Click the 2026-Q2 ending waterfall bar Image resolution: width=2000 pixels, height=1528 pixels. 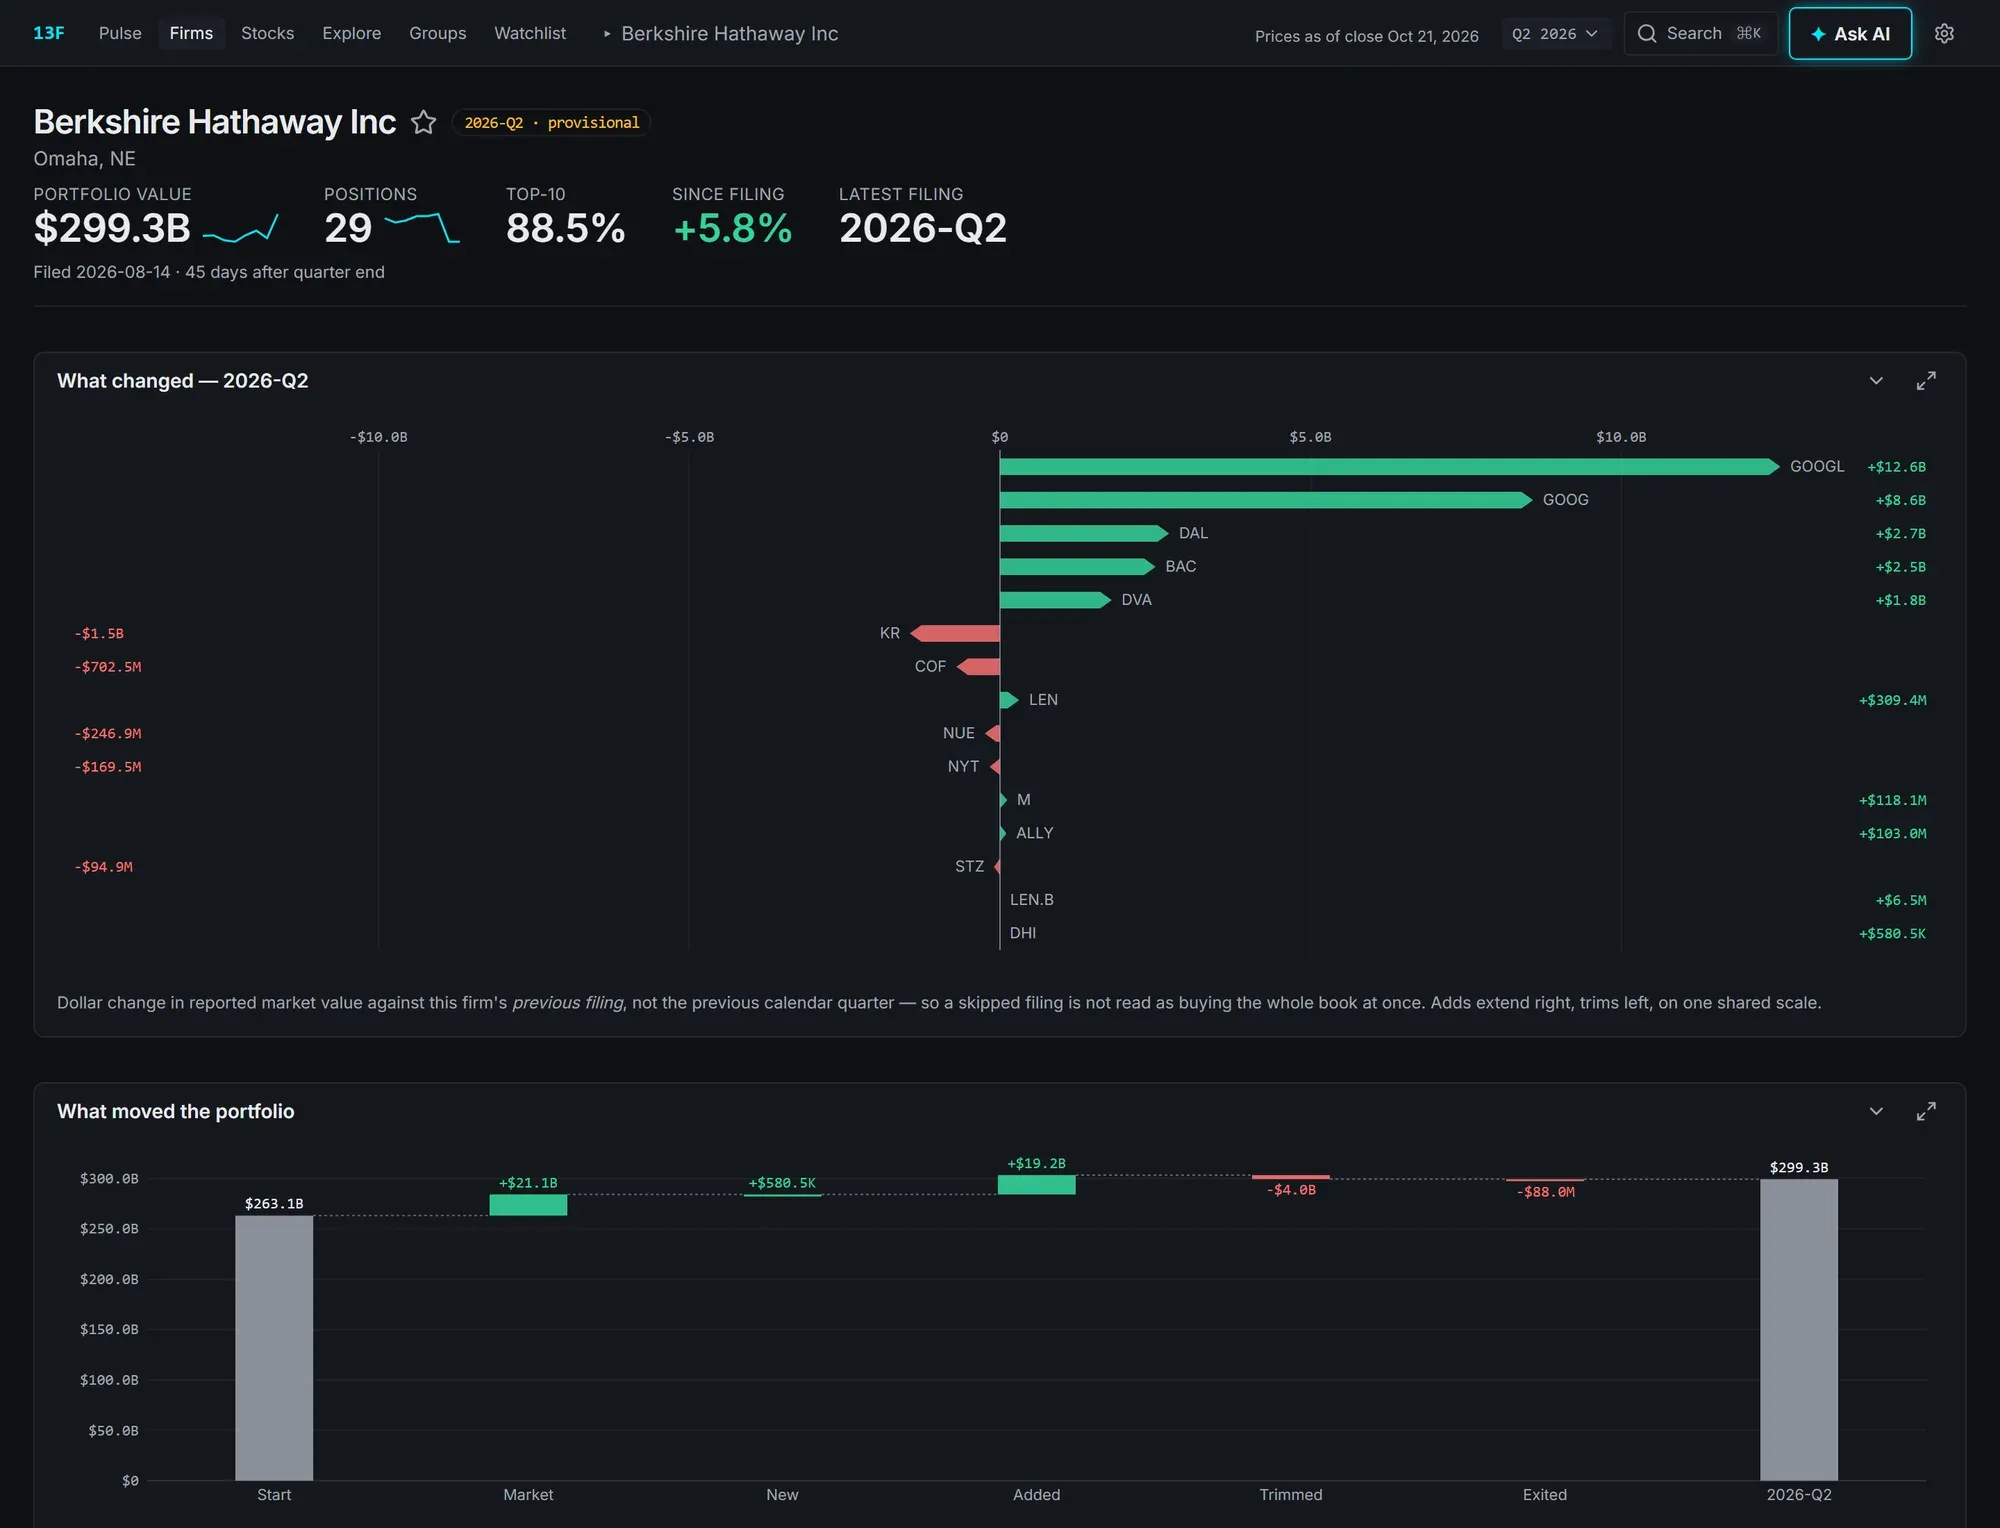coord(1799,1329)
